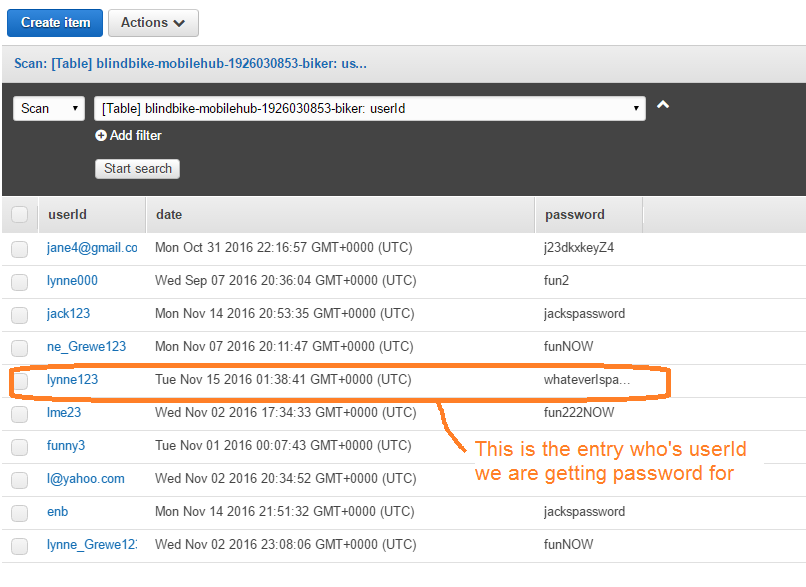This screenshot has width=806, height=587.
Task: Click the Scan table title breadcrumb
Action: [190, 63]
